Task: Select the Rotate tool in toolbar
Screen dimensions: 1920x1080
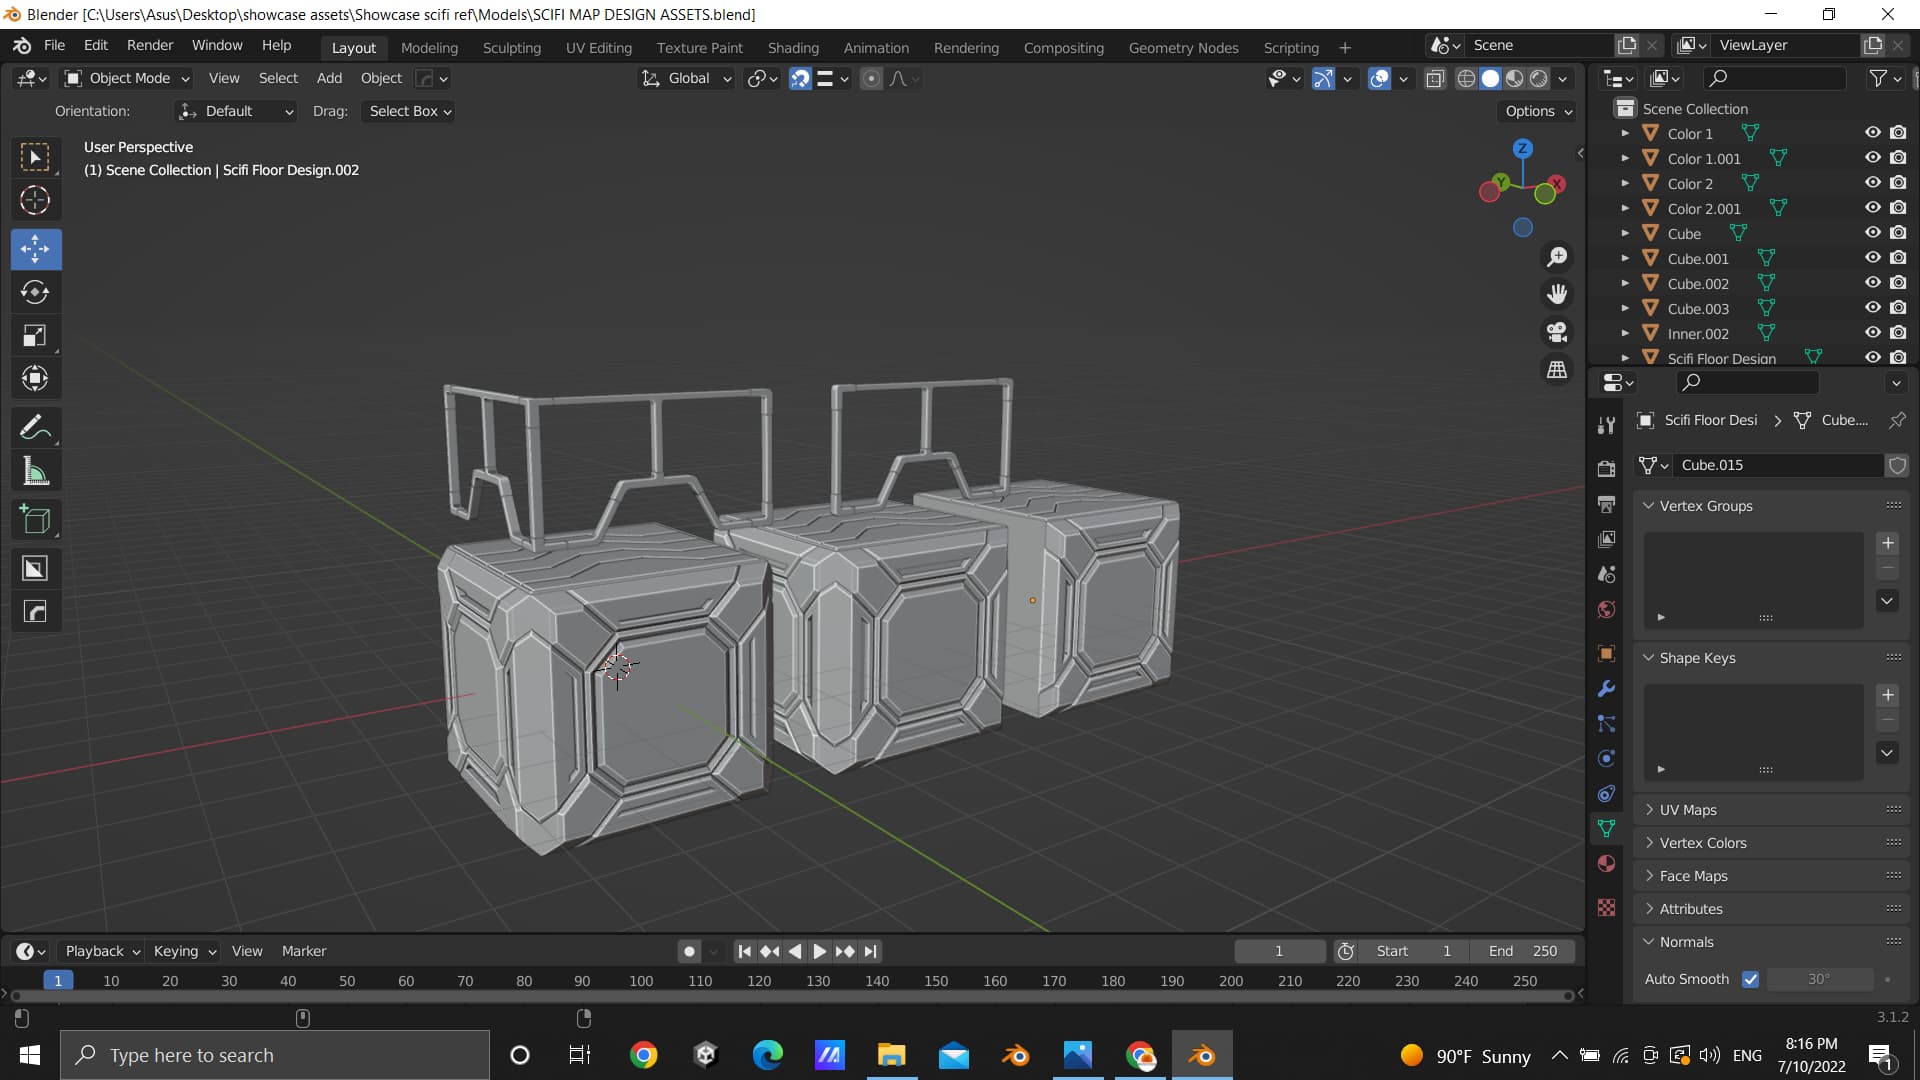Action: point(35,292)
